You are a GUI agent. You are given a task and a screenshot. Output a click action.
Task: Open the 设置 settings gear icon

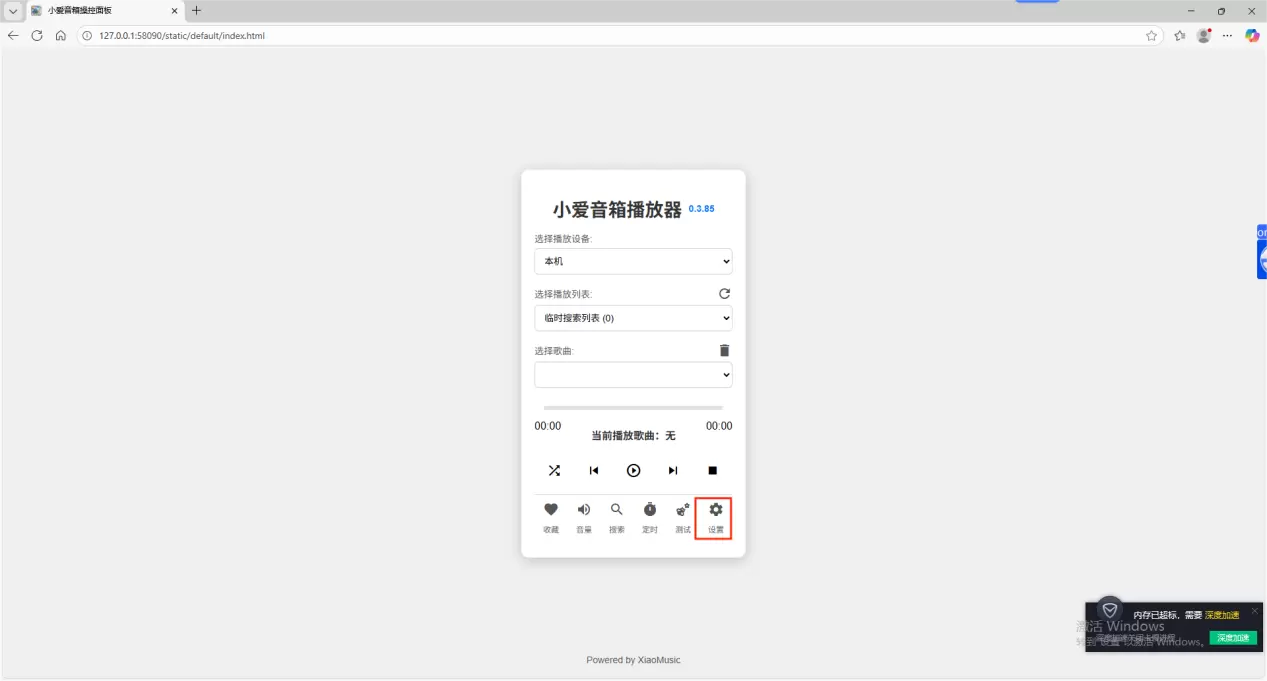(715, 510)
